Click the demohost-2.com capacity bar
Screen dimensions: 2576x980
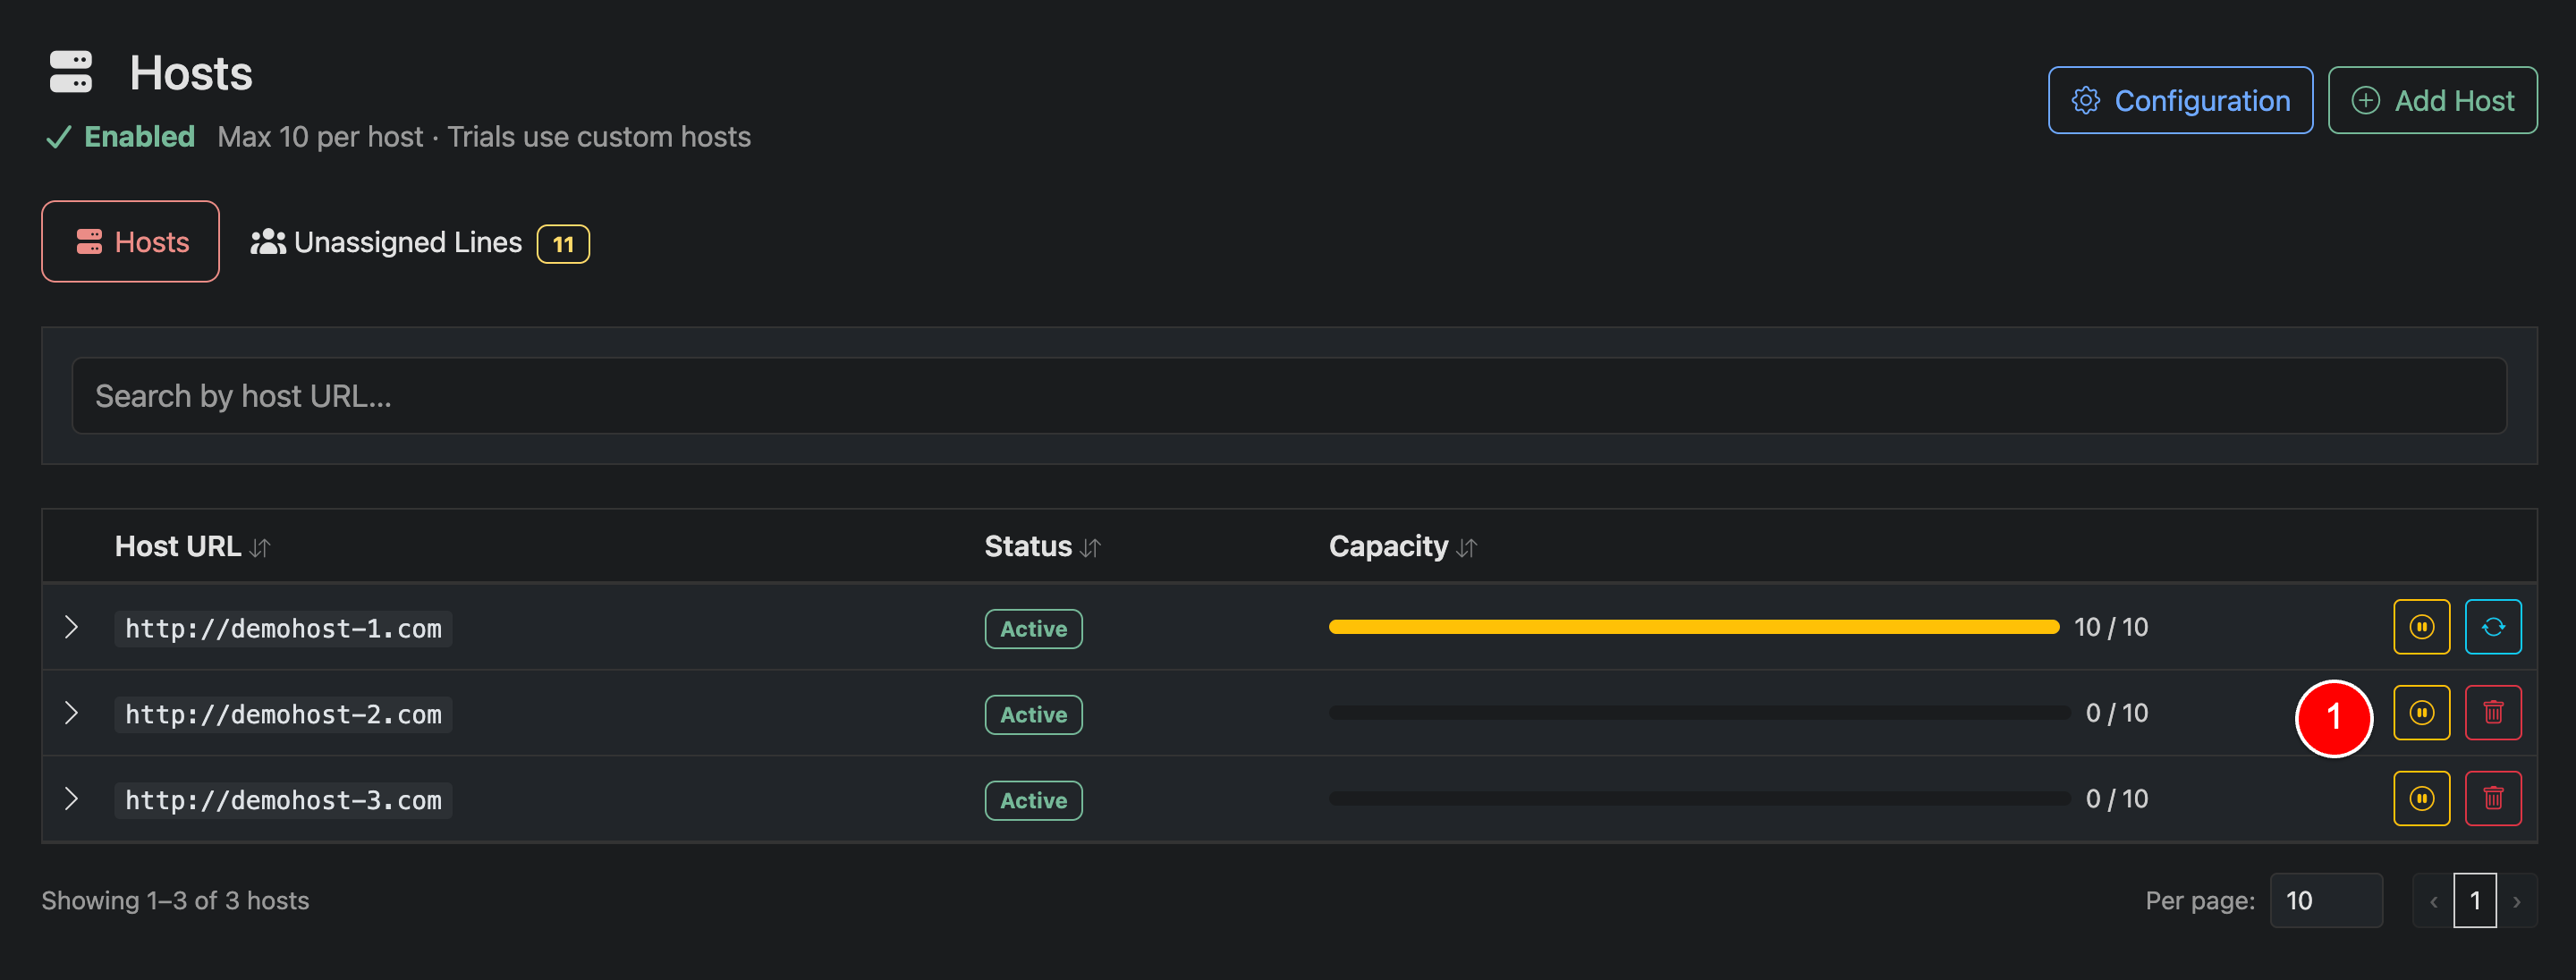pos(1700,713)
